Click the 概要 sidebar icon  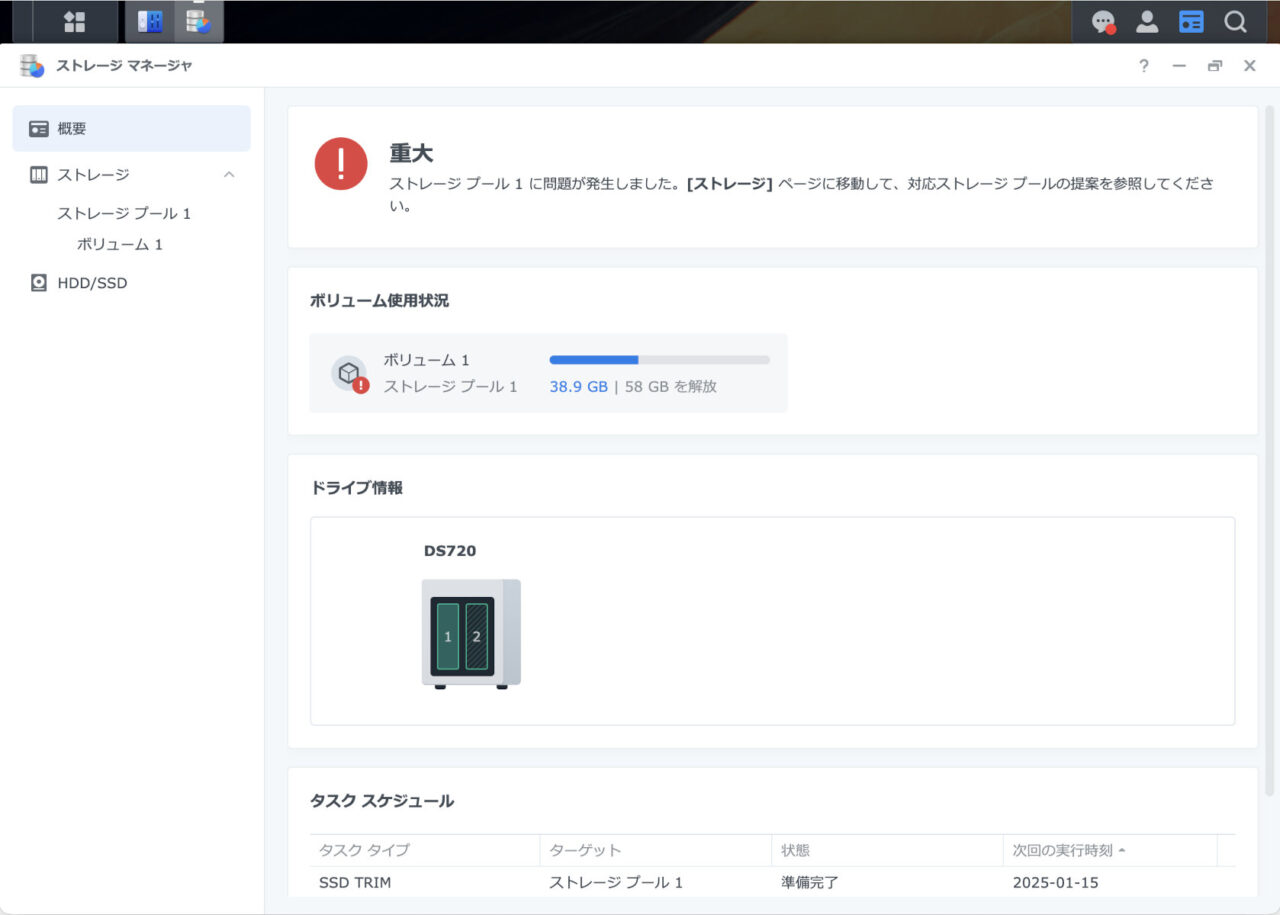point(39,129)
